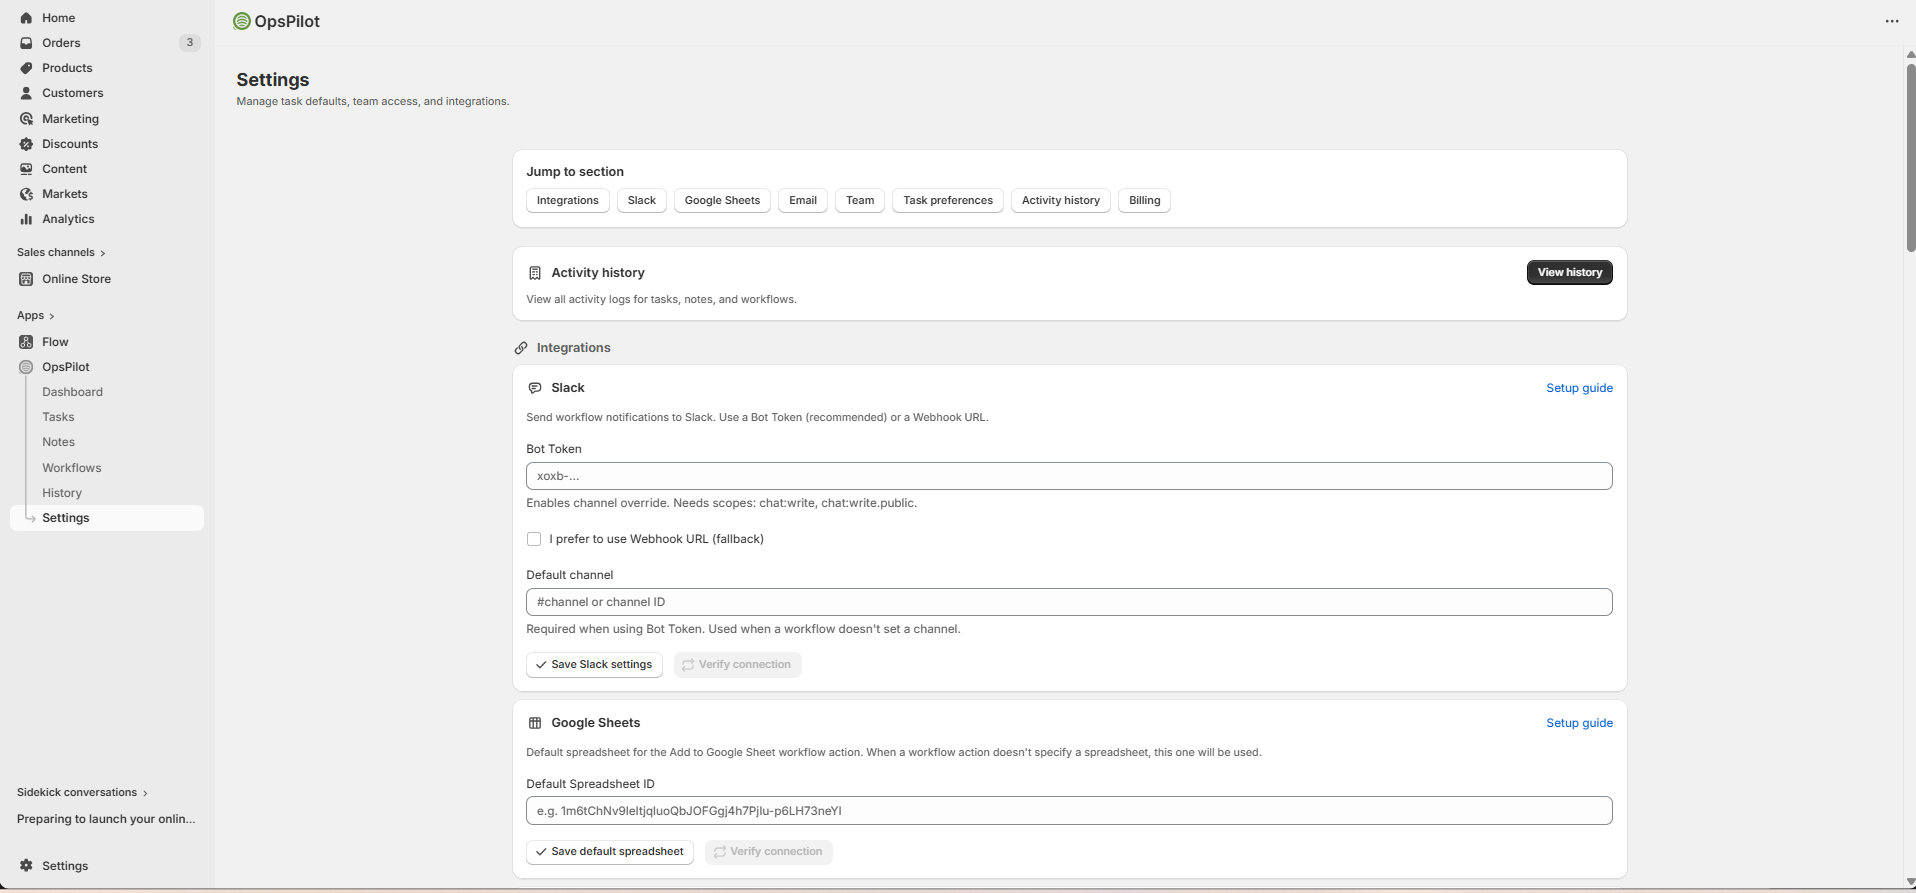Click the Discounts badge icon
The height and width of the screenshot is (893, 1916).
(x=26, y=144)
